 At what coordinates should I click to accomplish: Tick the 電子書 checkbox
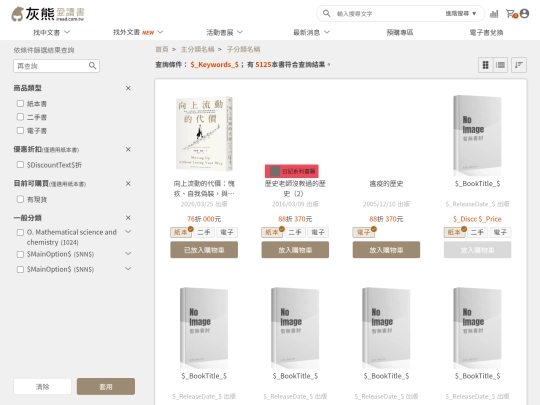click(x=20, y=131)
